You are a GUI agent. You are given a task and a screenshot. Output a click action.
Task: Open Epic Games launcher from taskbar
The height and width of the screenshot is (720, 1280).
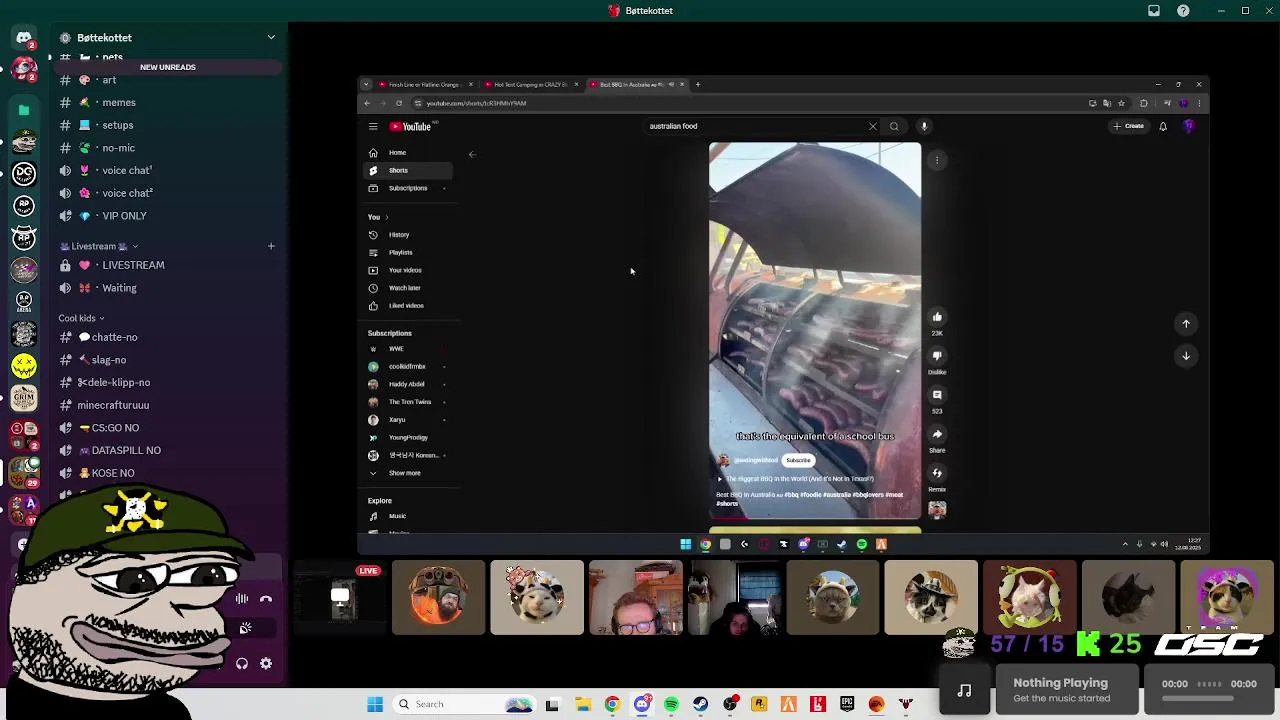click(847, 704)
